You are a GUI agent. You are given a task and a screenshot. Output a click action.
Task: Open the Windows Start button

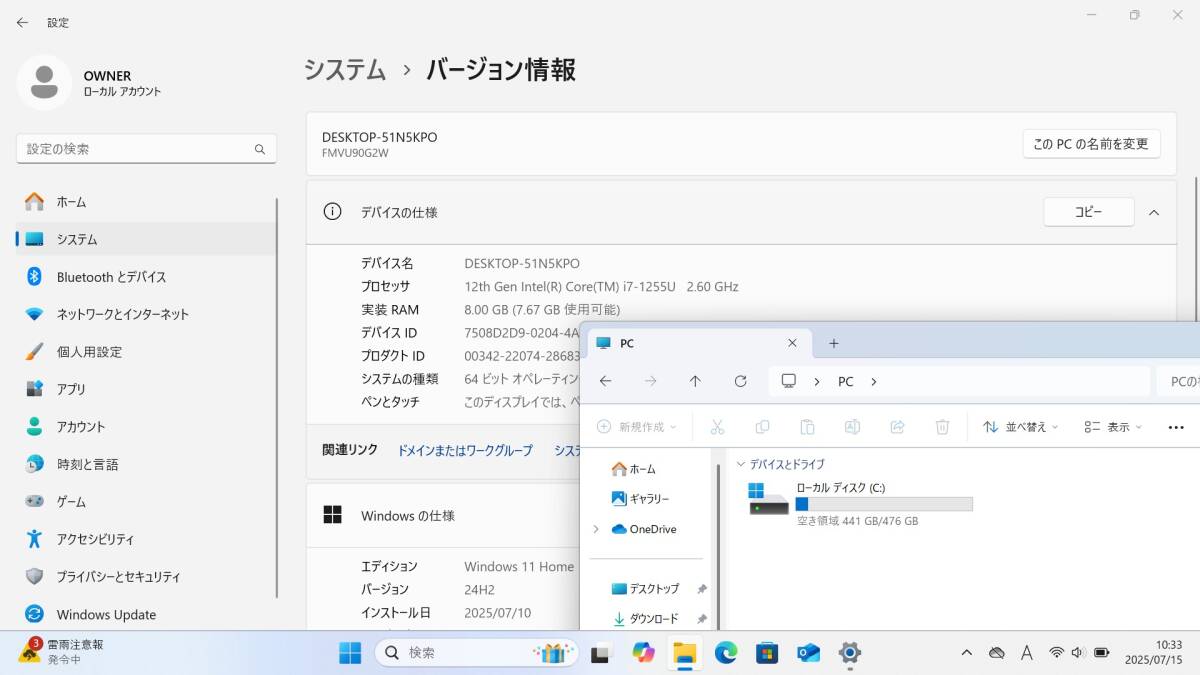[350, 653]
